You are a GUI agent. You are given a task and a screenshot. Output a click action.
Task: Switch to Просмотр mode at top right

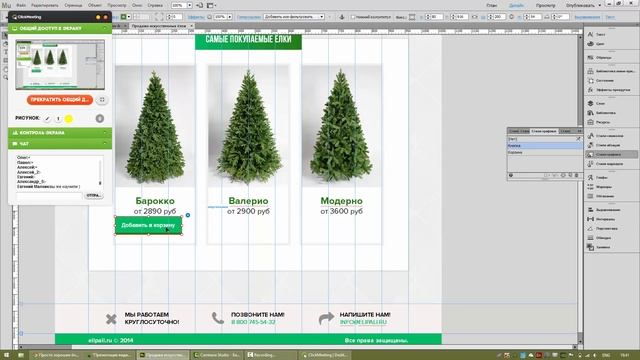pos(545,5)
